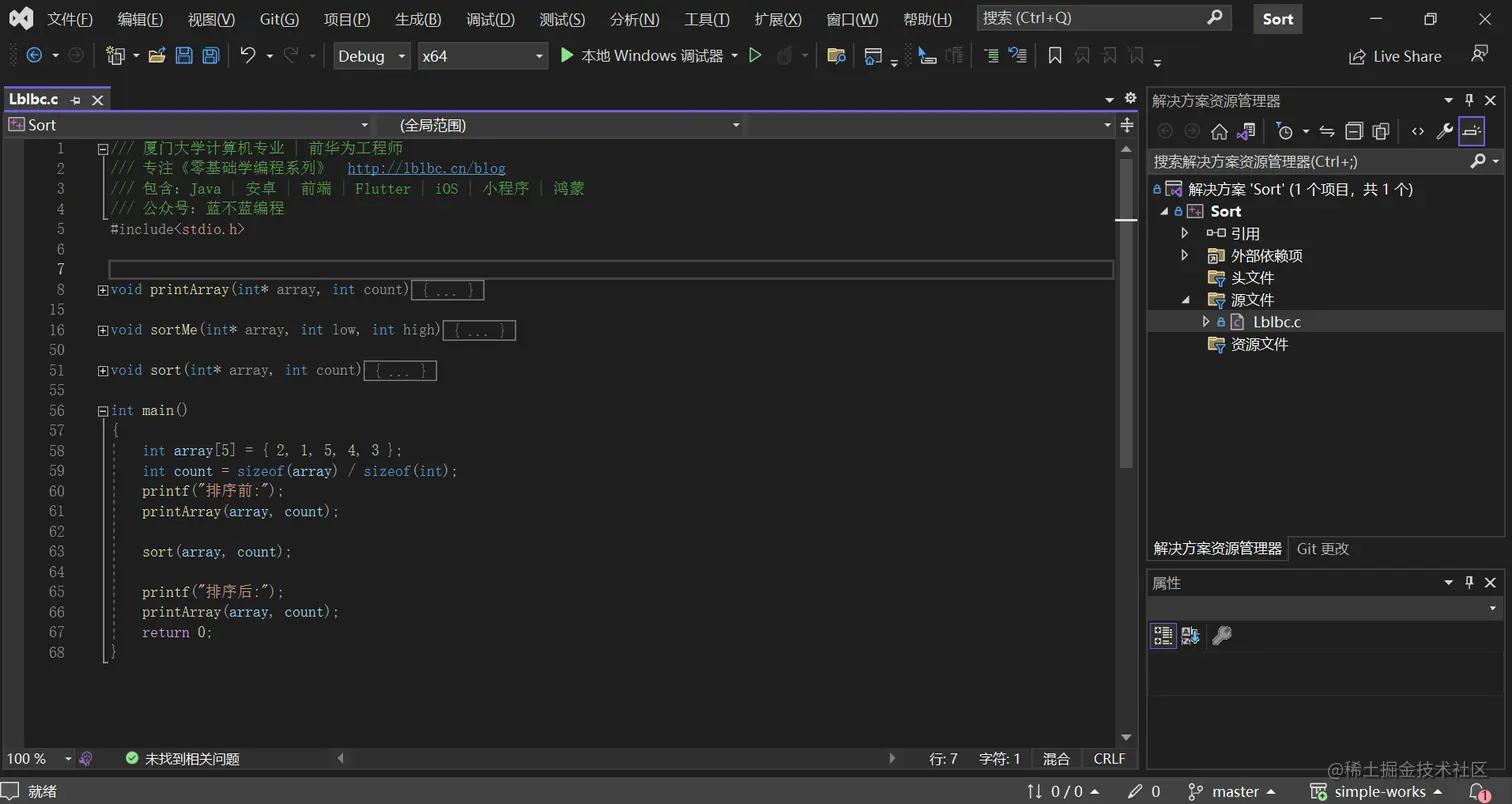1512x804 pixels.
Task: Click the Undo arrow icon
Action: coord(248,56)
